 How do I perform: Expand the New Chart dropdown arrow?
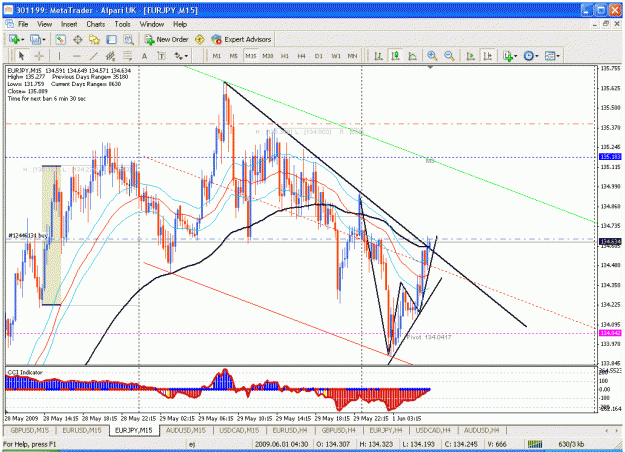[23, 40]
